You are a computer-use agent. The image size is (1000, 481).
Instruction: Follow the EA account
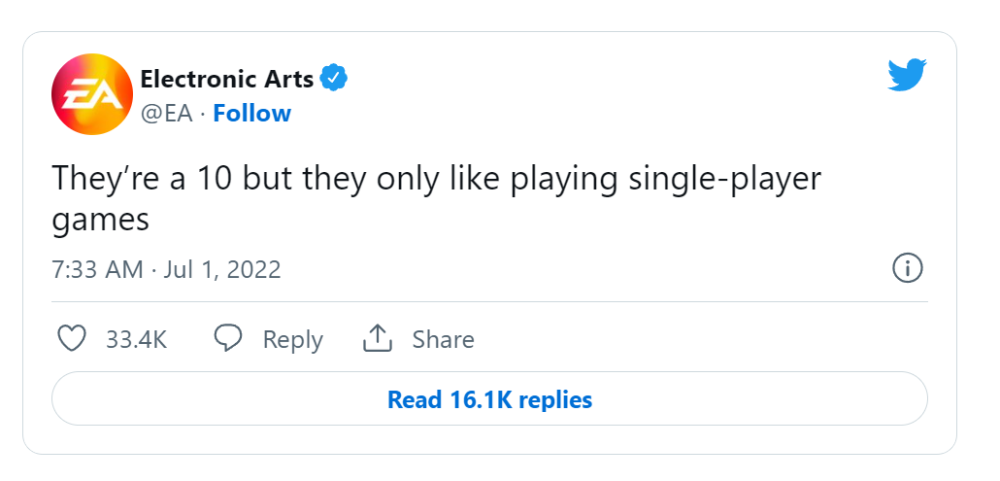click(252, 114)
